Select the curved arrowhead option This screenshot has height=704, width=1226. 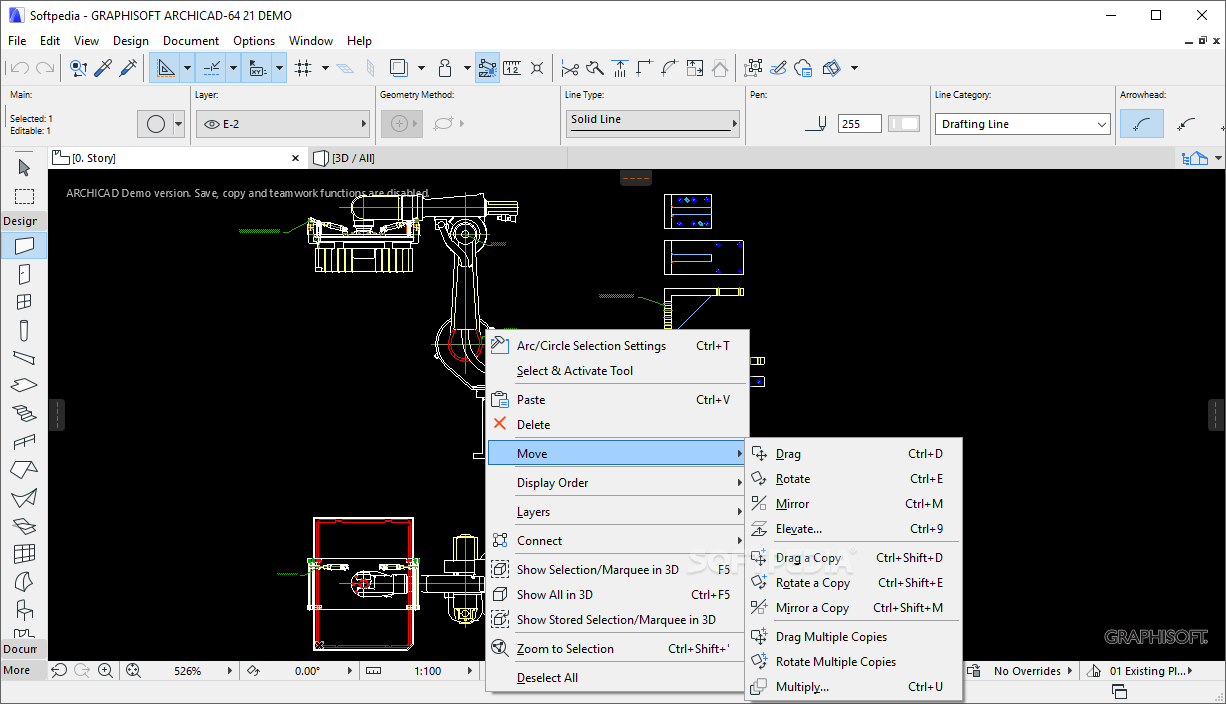(1142, 124)
